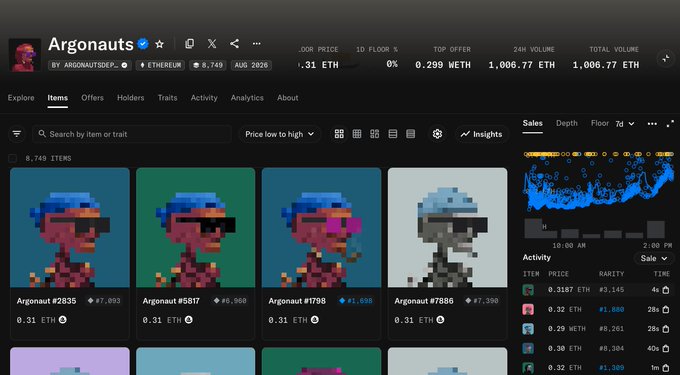This screenshot has width=680, height=375.
Task: Click the OpenSea marketplace icon on Argonaut #1798
Action: (x=314, y=320)
